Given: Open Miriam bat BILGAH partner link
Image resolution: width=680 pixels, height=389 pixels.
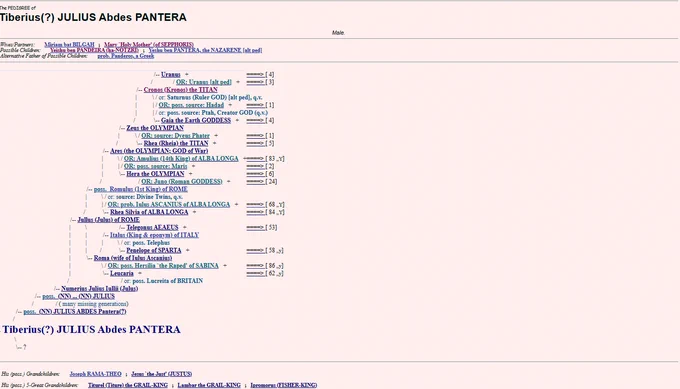Looking at the screenshot, I should 69,45.
